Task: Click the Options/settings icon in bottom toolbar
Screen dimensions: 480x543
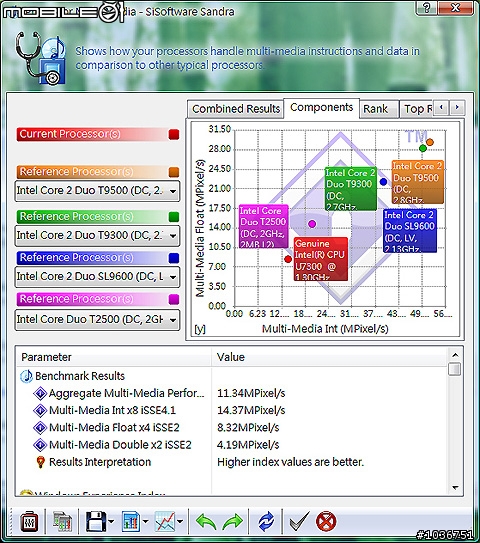Action: tap(29, 522)
